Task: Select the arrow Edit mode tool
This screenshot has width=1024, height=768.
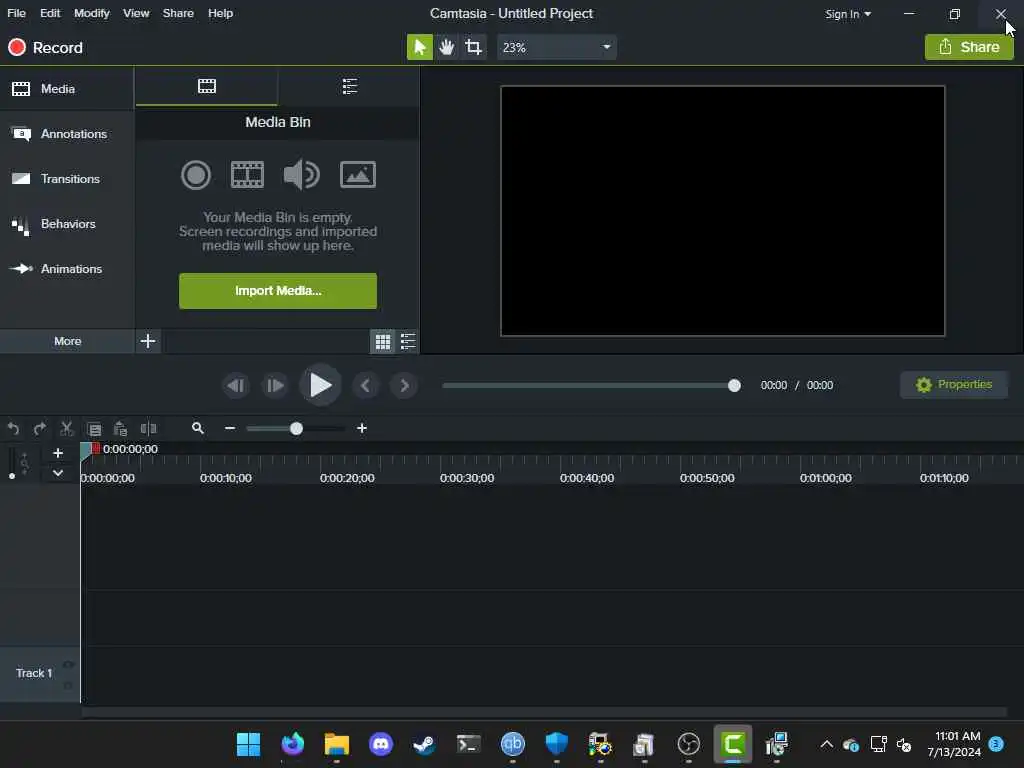Action: [420, 47]
